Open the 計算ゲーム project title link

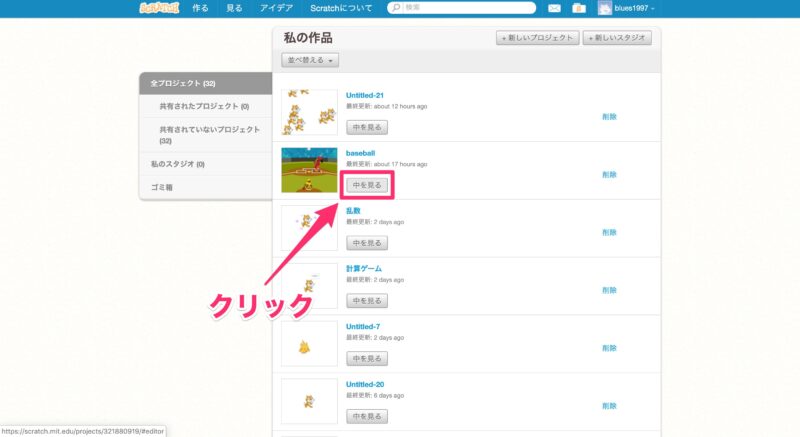point(363,269)
